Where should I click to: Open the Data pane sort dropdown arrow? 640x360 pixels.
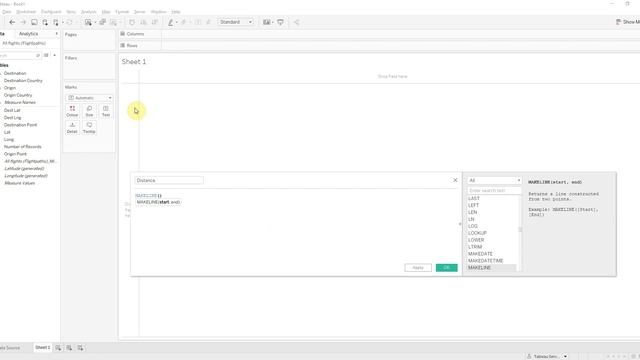55,55
